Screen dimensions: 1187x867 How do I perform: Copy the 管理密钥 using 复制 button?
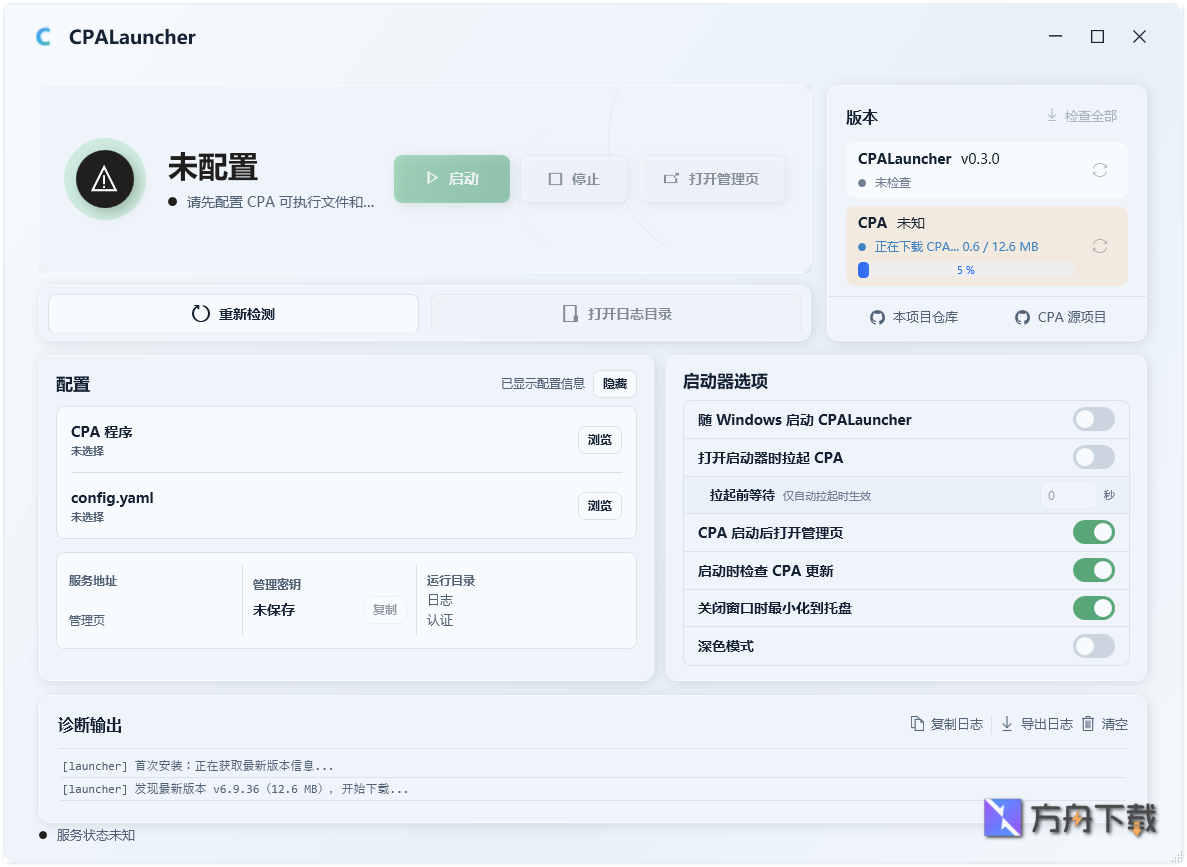(385, 609)
